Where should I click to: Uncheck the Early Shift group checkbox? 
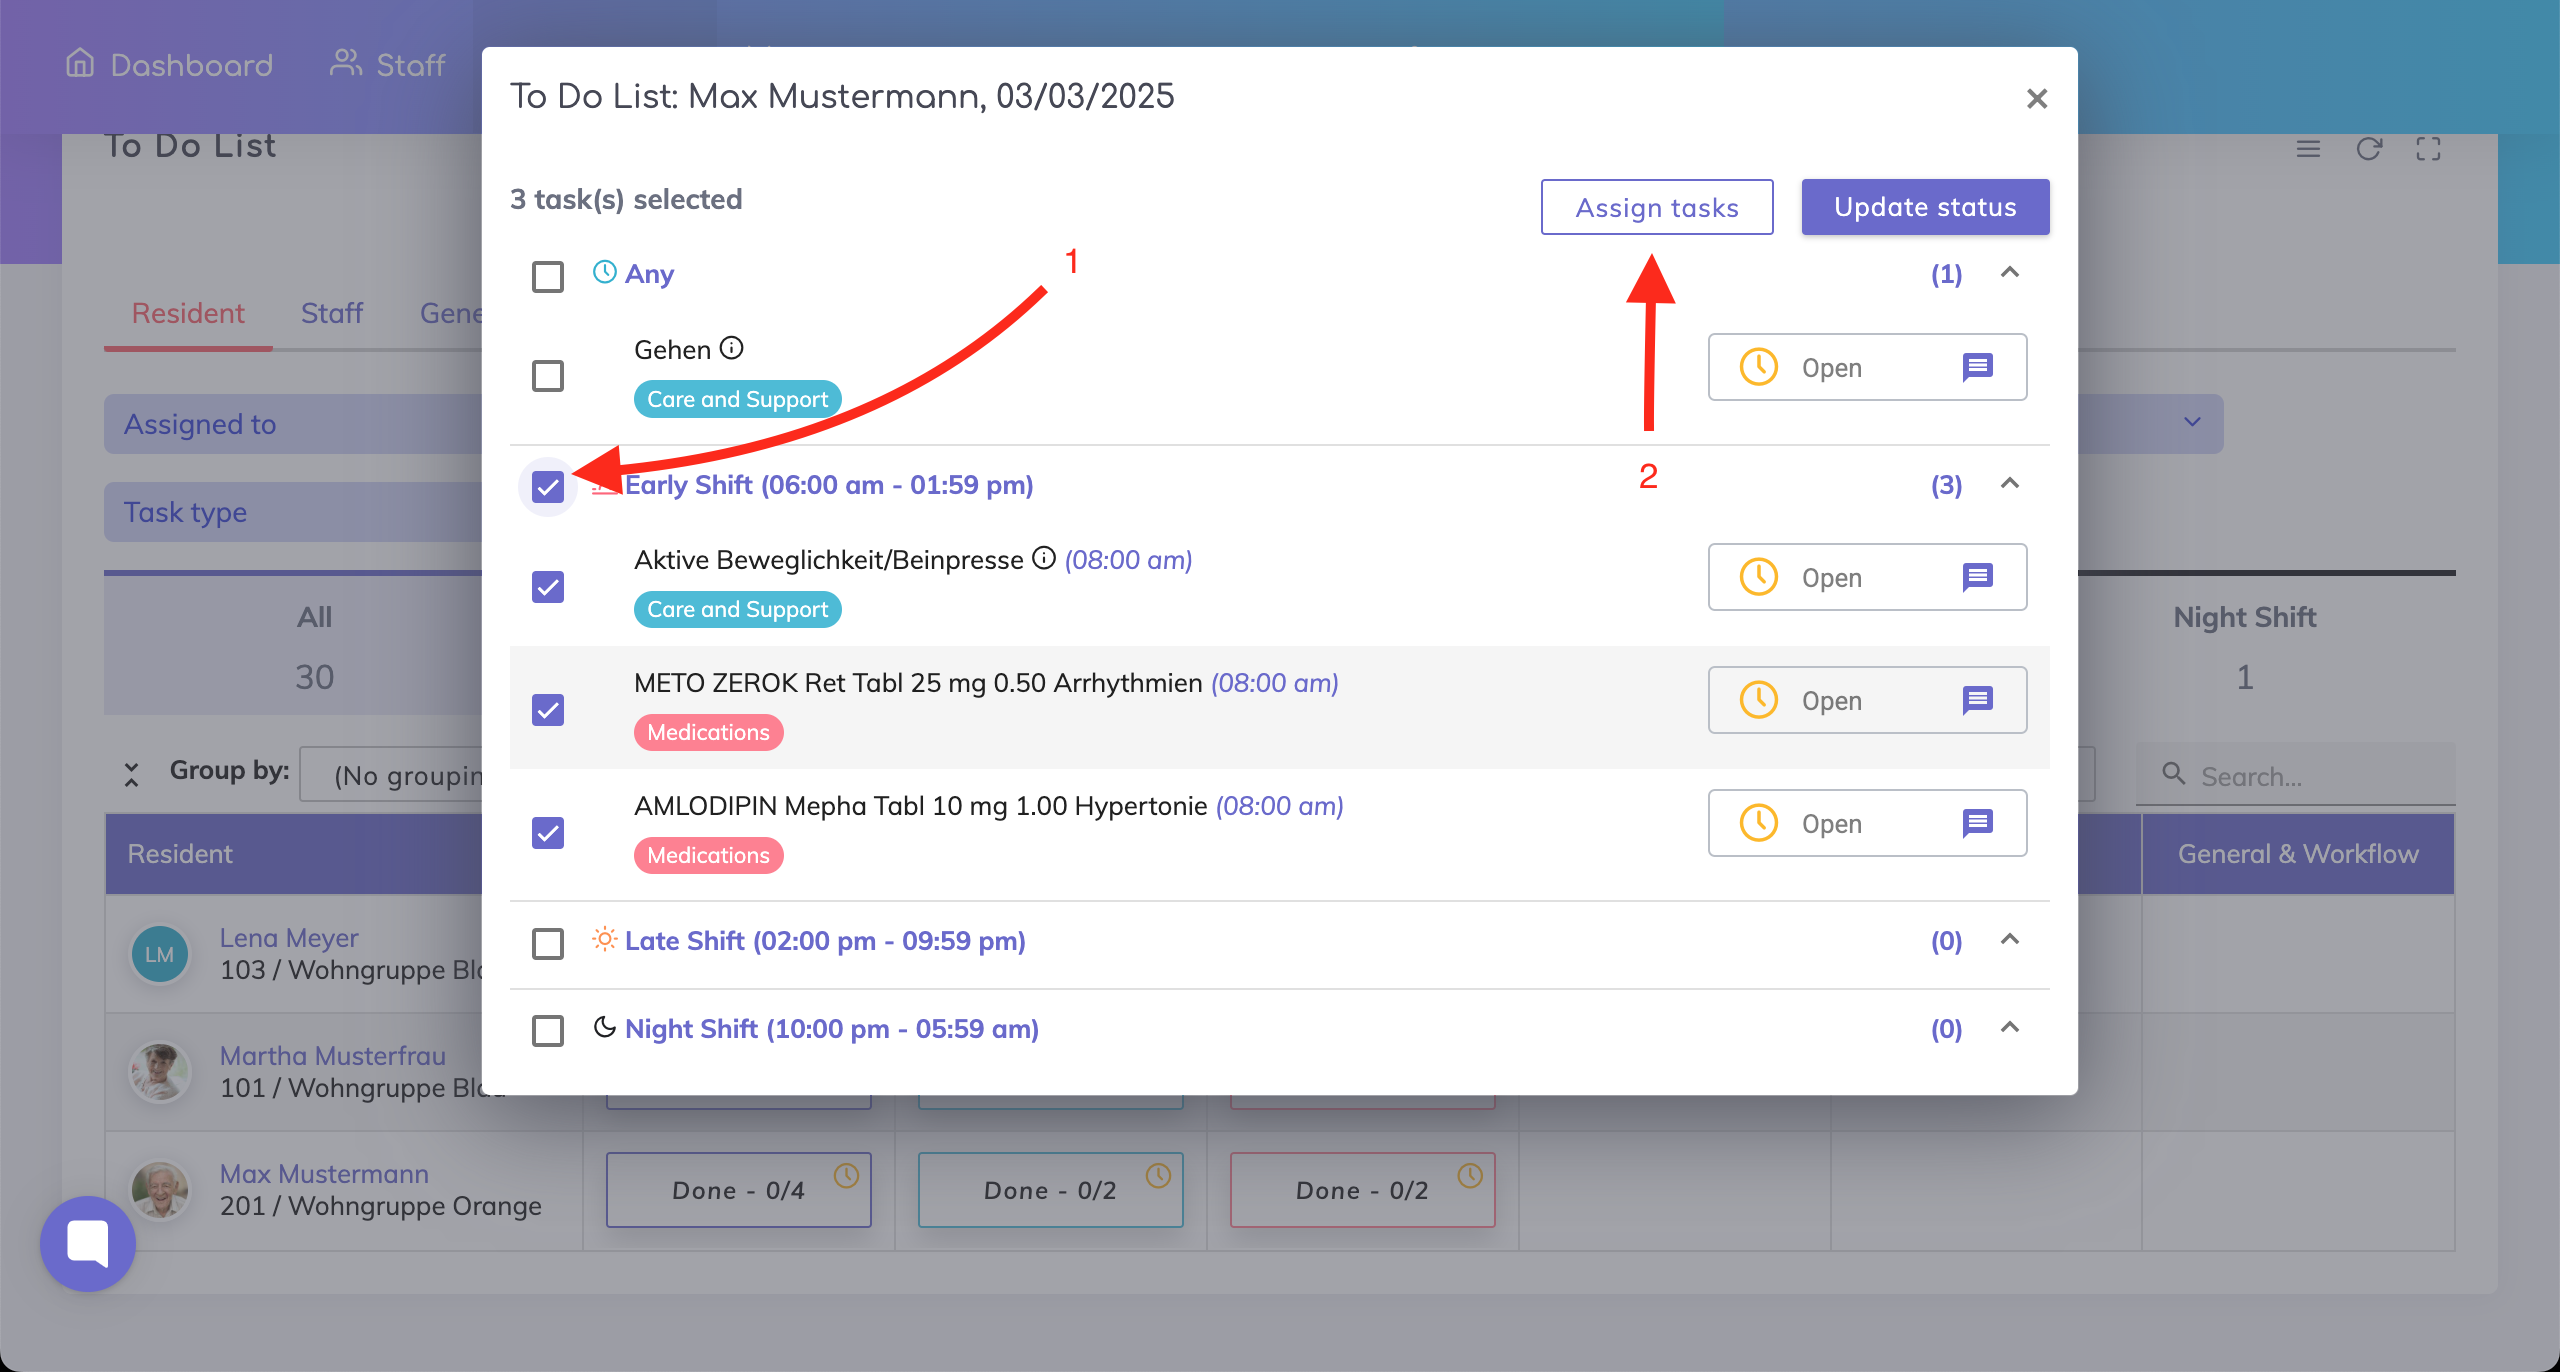(x=548, y=487)
